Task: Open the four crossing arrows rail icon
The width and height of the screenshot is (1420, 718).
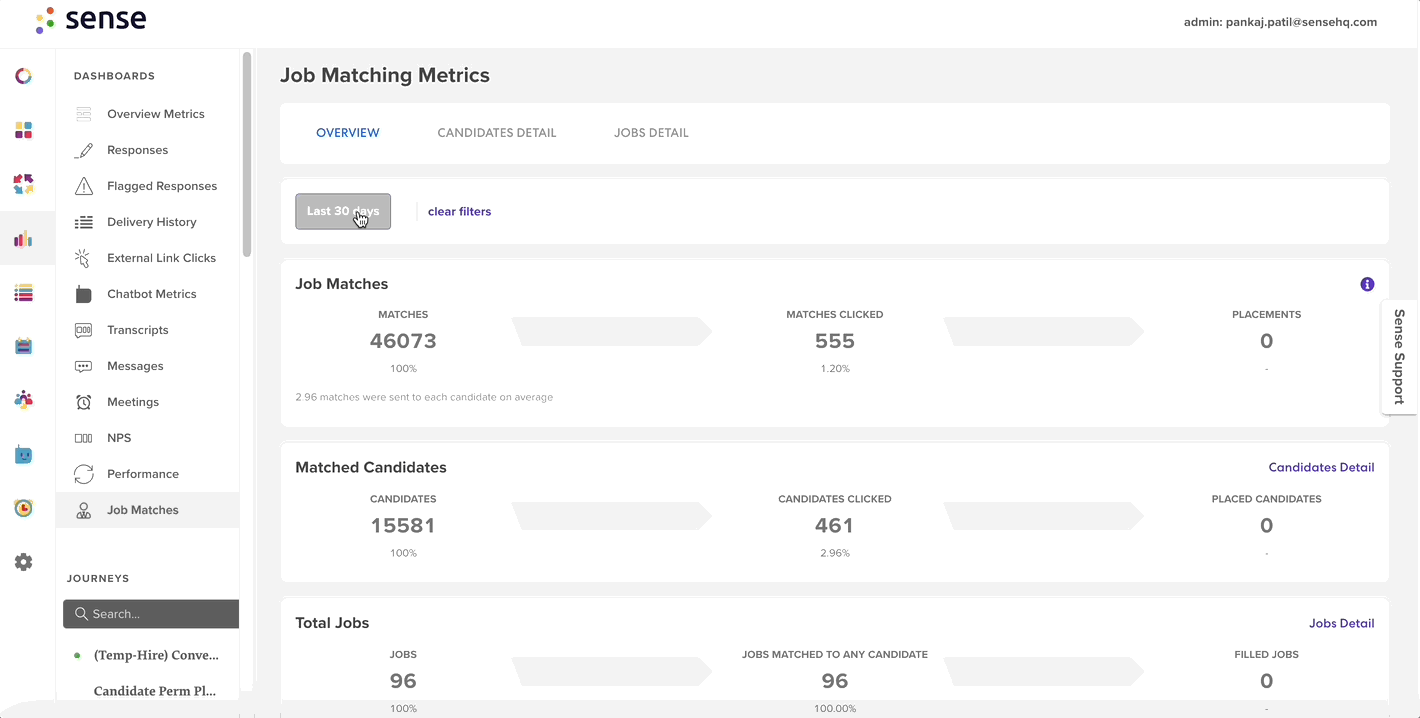Action: pyautogui.click(x=24, y=184)
